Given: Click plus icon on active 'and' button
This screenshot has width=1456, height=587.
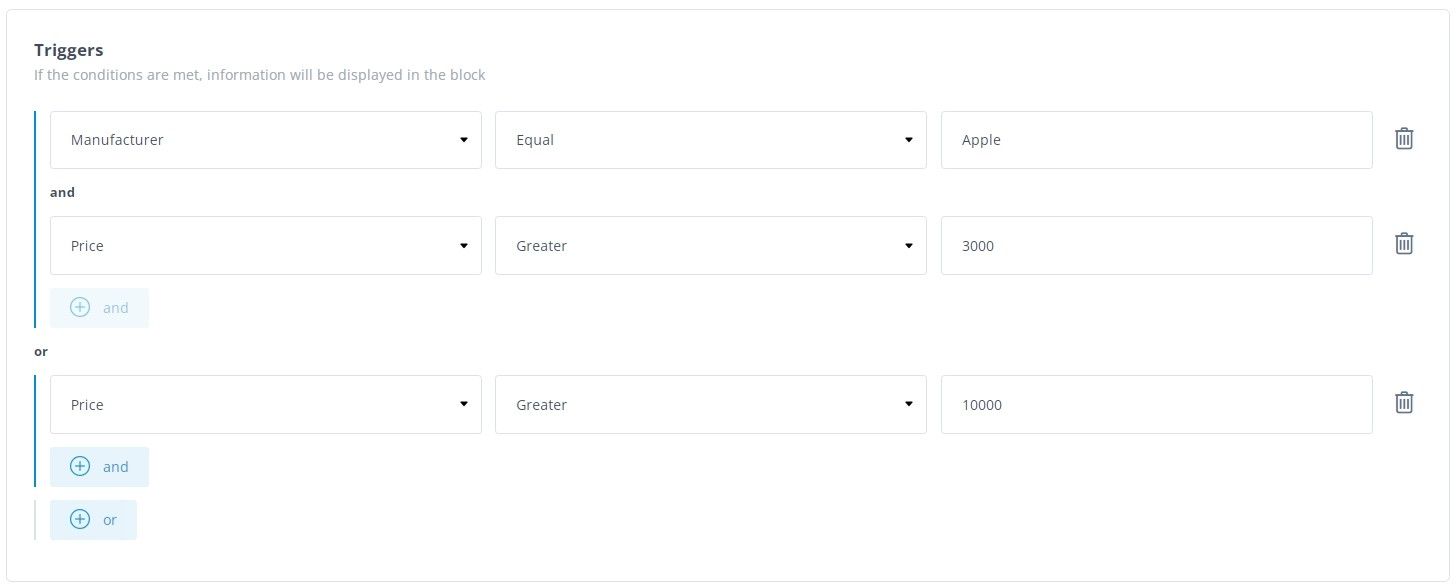Looking at the screenshot, I should tap(80, 466).
